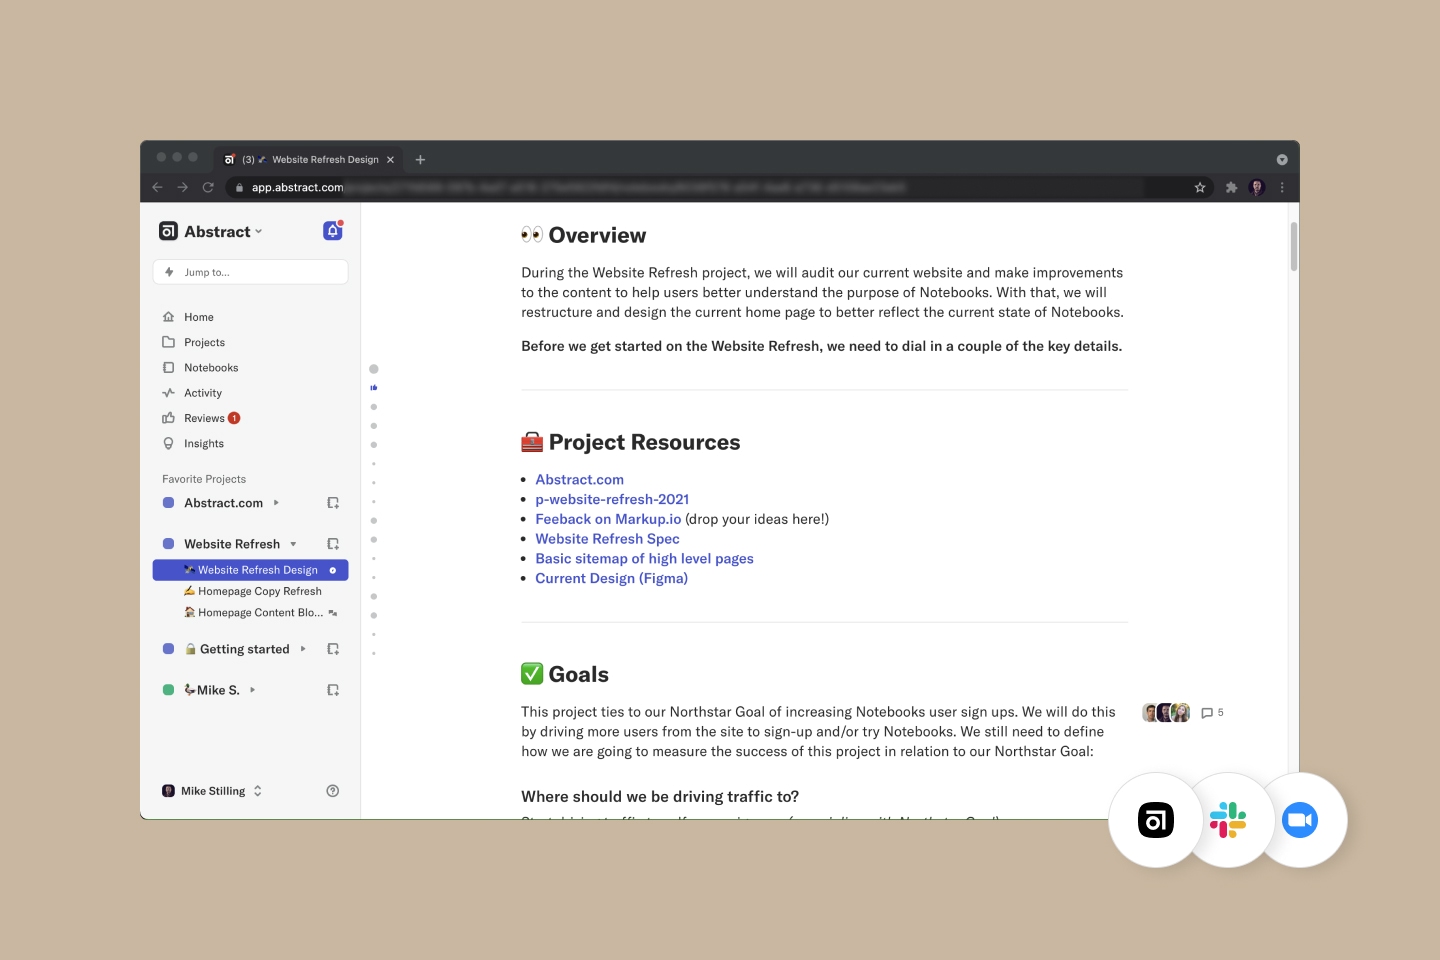The width and height of the screenshot is (1440, 960).
Task: Open the Getting started project
Action: tap(237, 649)
